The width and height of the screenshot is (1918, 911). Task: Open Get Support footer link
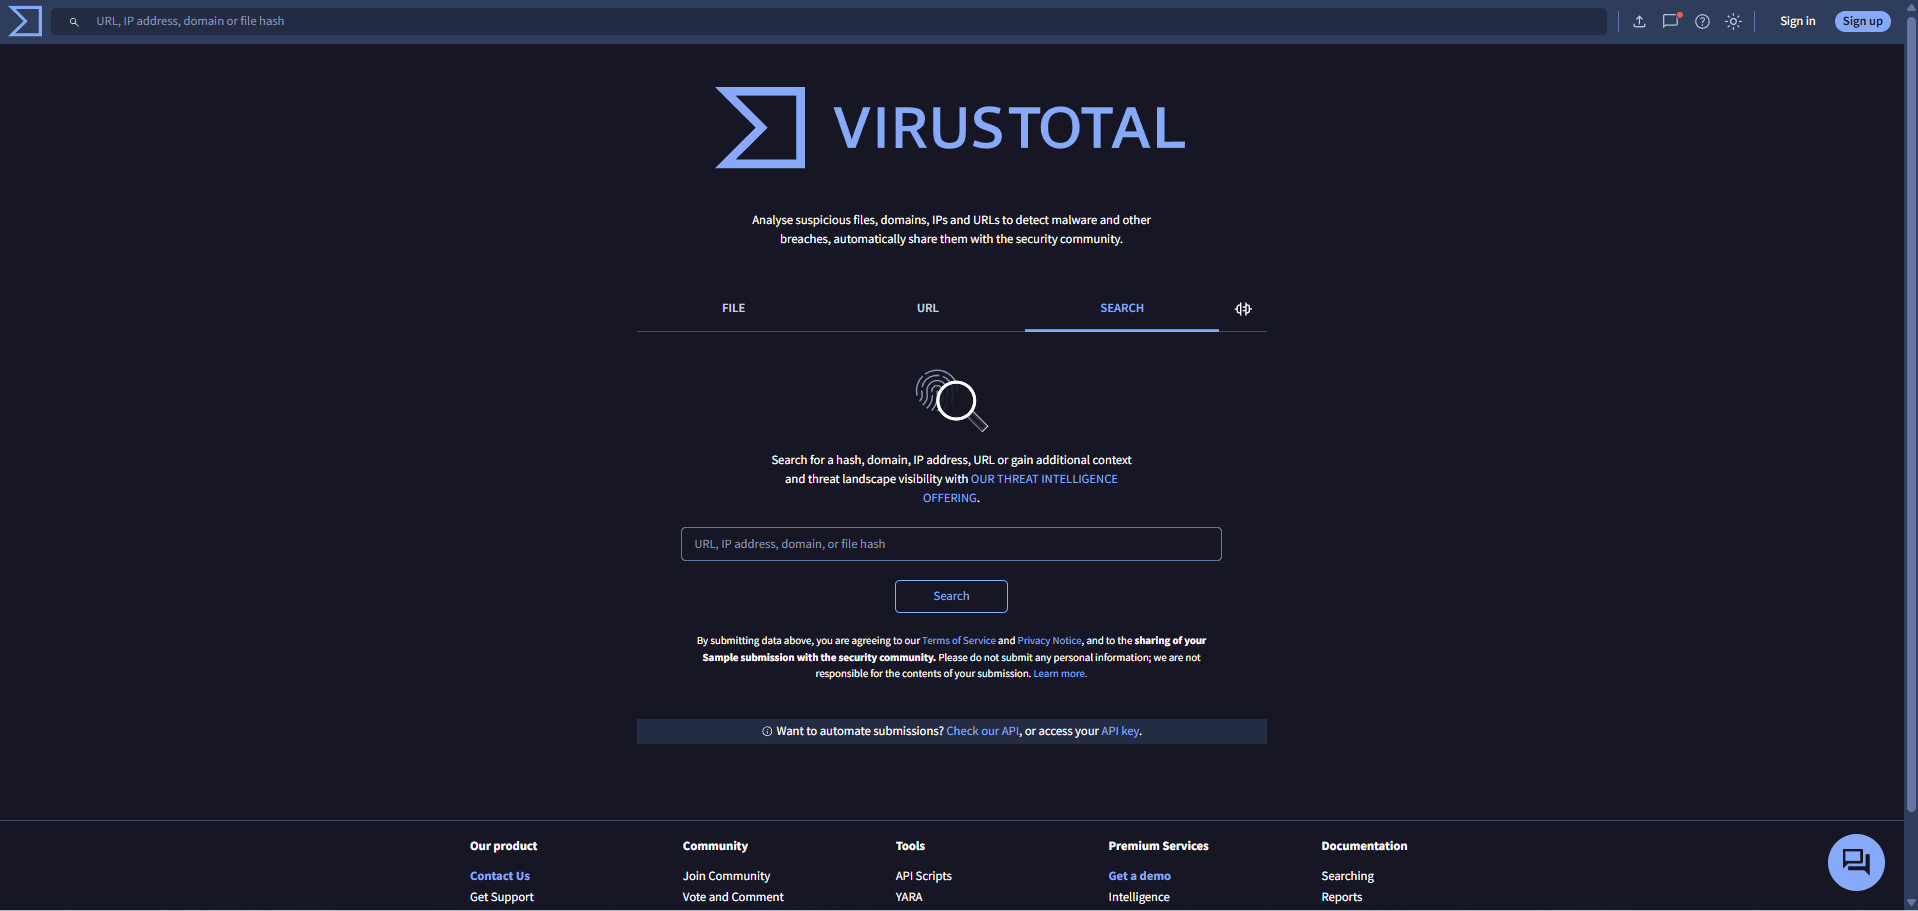(502, 897)
